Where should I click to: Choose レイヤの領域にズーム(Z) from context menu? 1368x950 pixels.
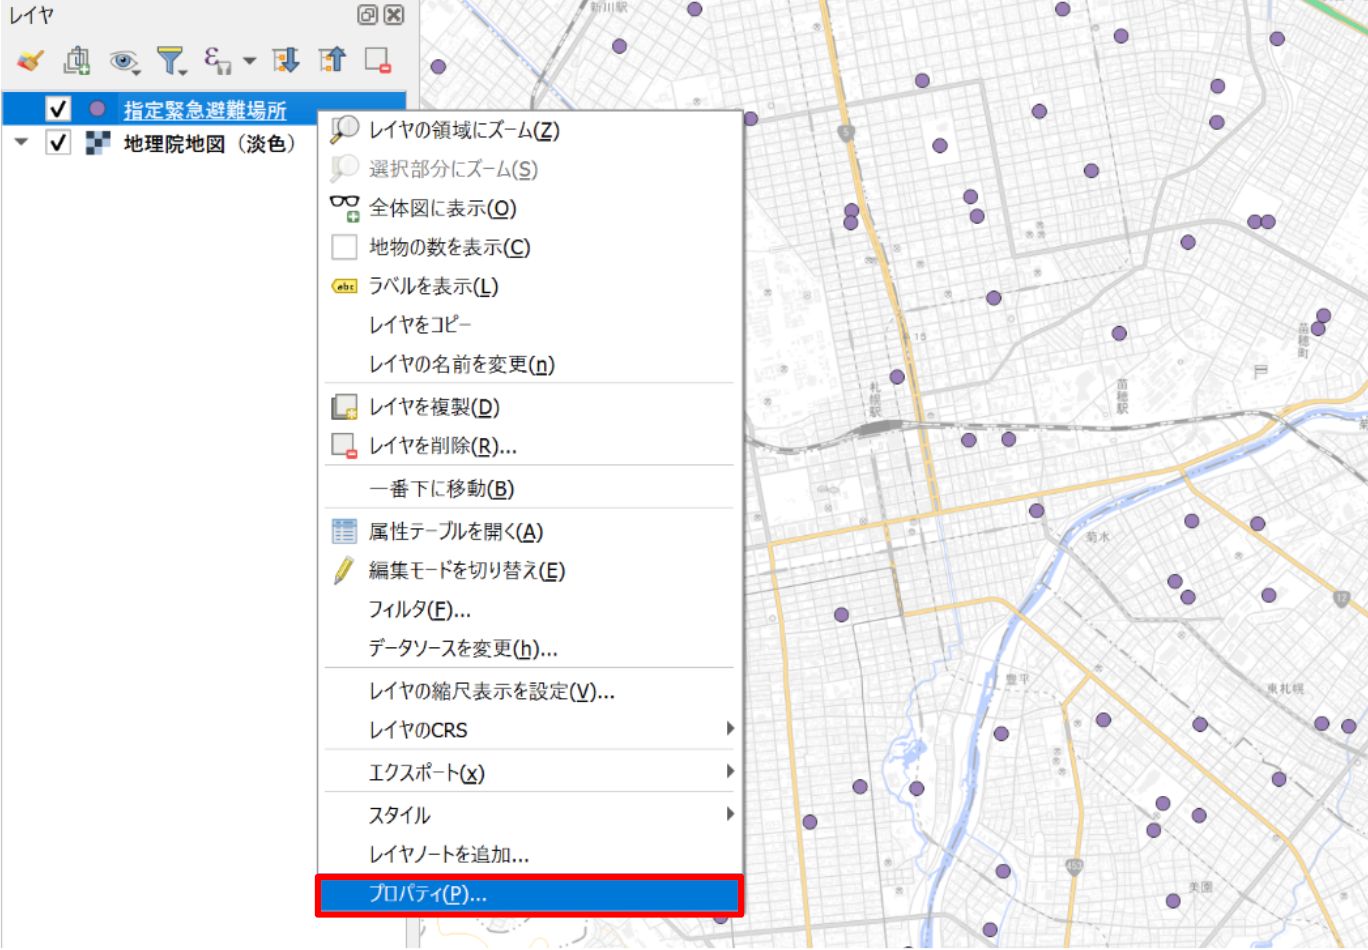(530, 130)
